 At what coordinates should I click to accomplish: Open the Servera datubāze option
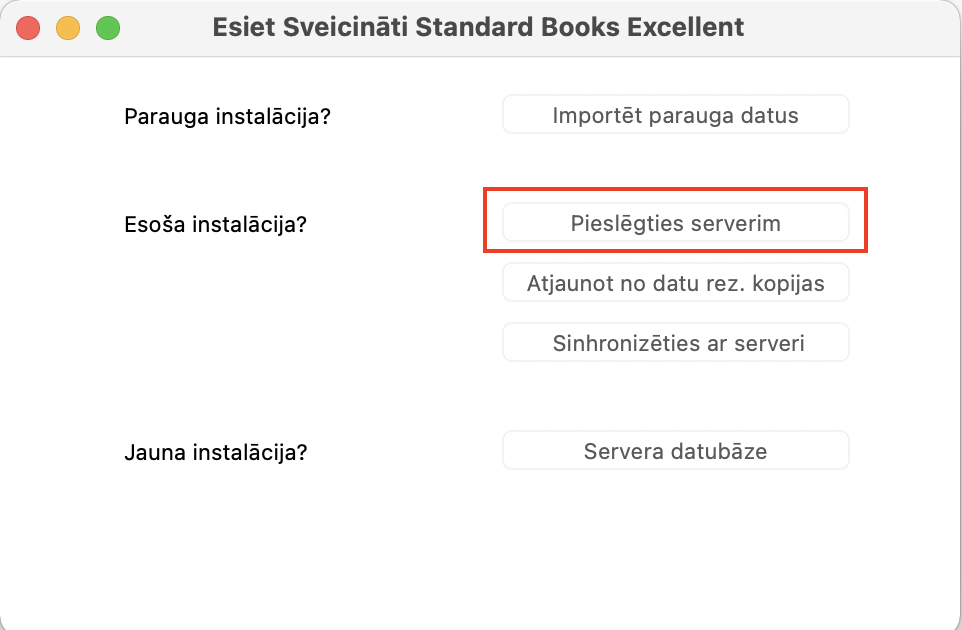click(x=675, y=451)
